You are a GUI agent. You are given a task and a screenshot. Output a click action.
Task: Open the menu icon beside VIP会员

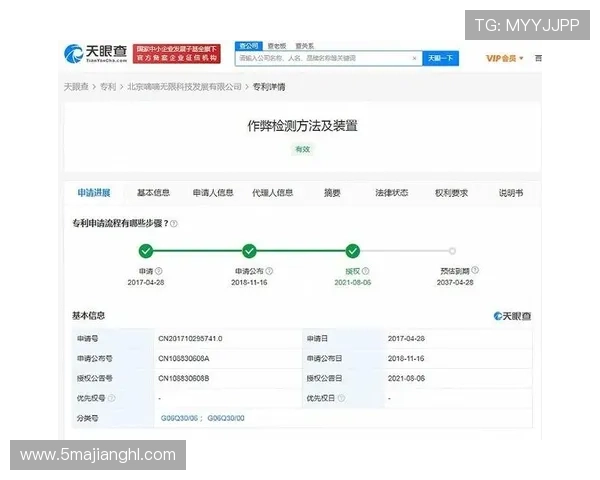coord(538,58)
